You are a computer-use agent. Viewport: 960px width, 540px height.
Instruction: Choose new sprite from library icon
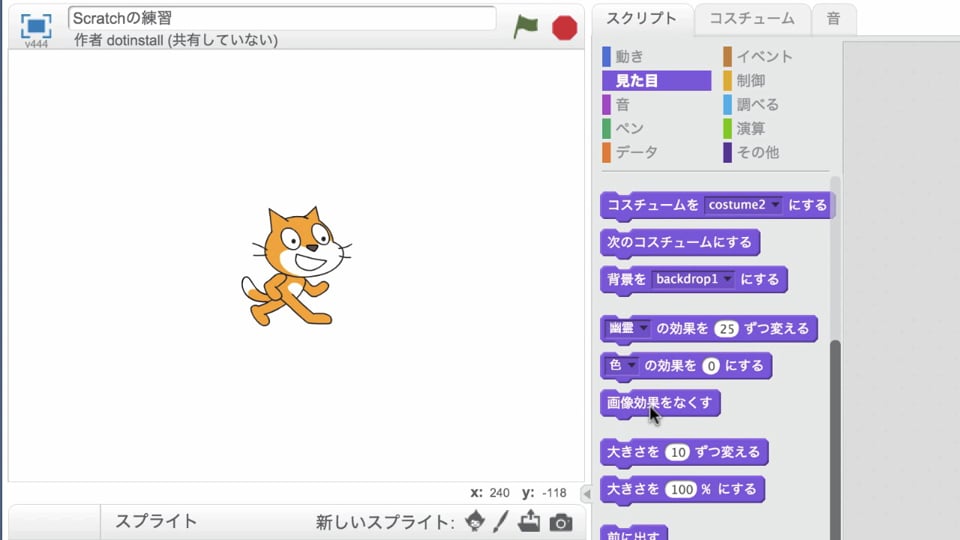[x=474, y=522]
